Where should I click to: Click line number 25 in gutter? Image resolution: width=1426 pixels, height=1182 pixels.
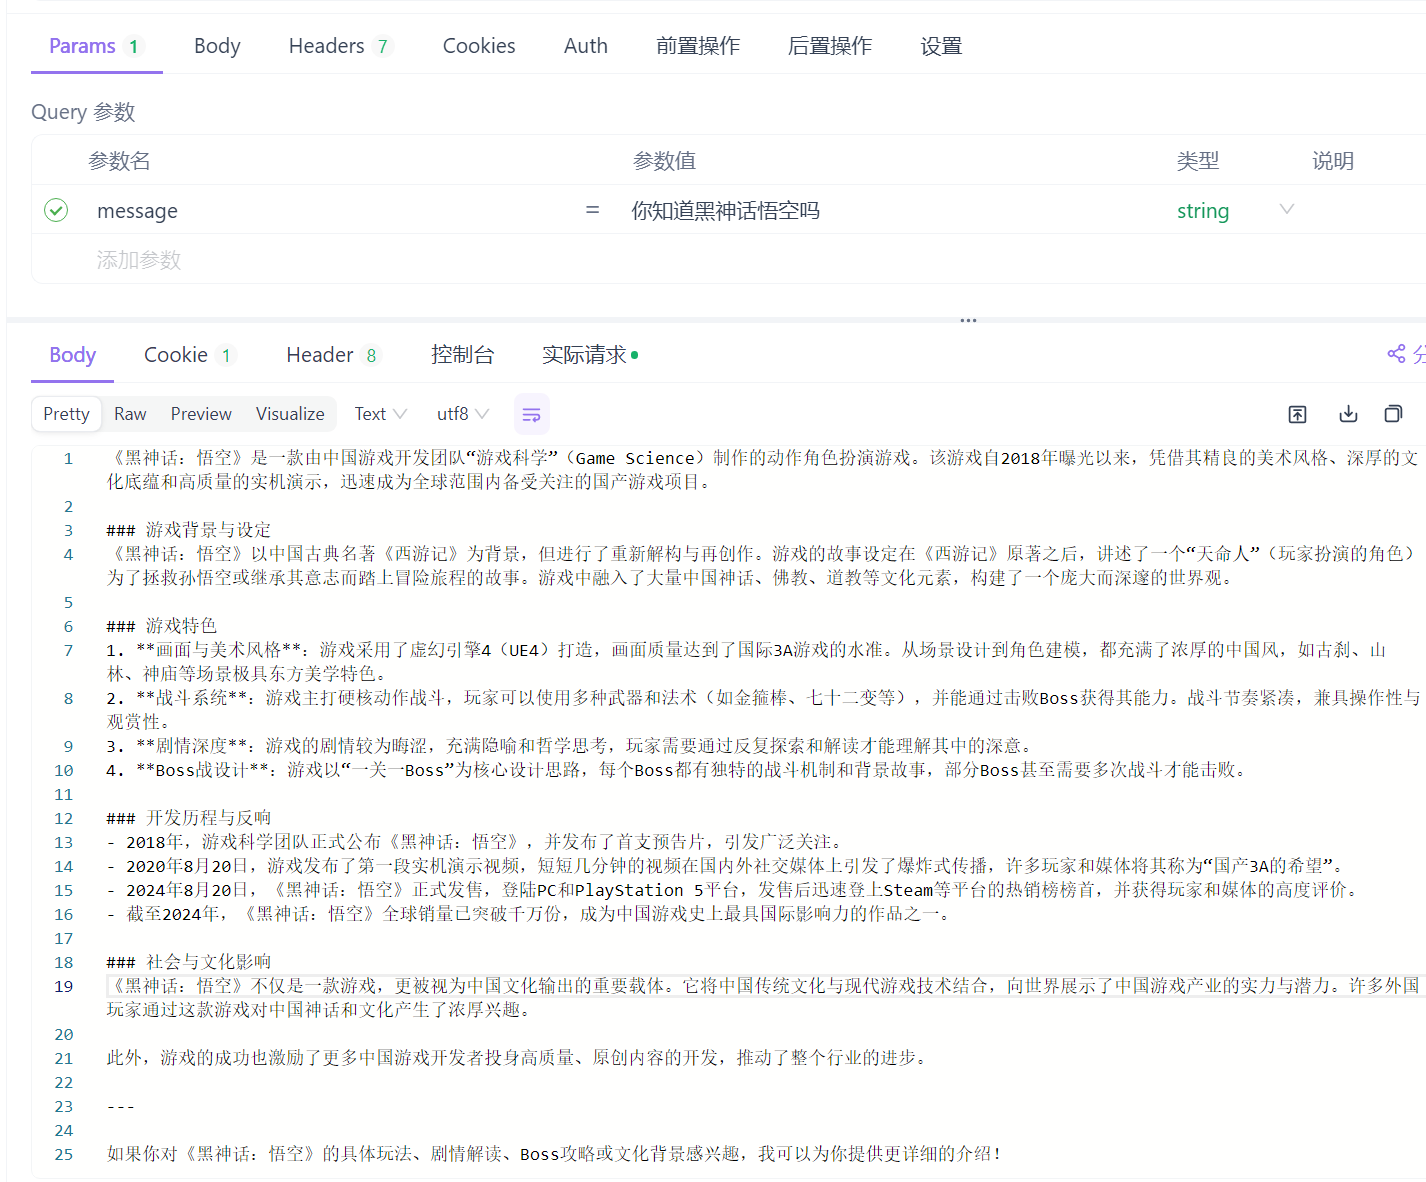coord(64,1154)
